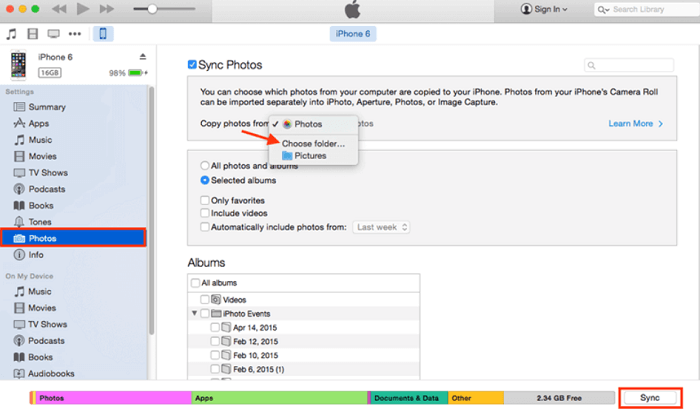Viewport: 700px width, 412px height.
Task: Click the rewind playback button
Action: tap(59, 9)
